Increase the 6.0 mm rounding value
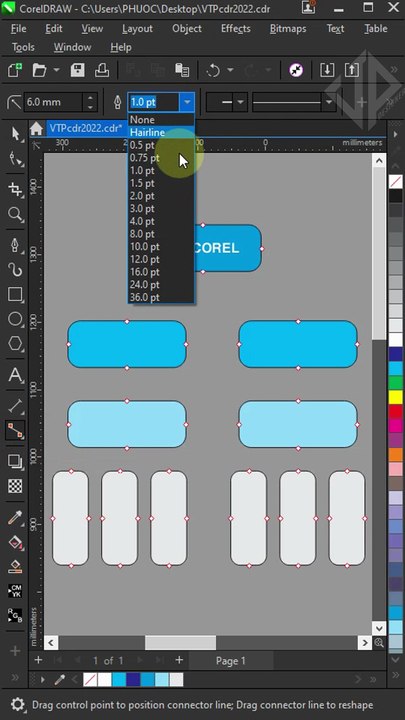The image size is (405, 720). (x=90, y=97)
